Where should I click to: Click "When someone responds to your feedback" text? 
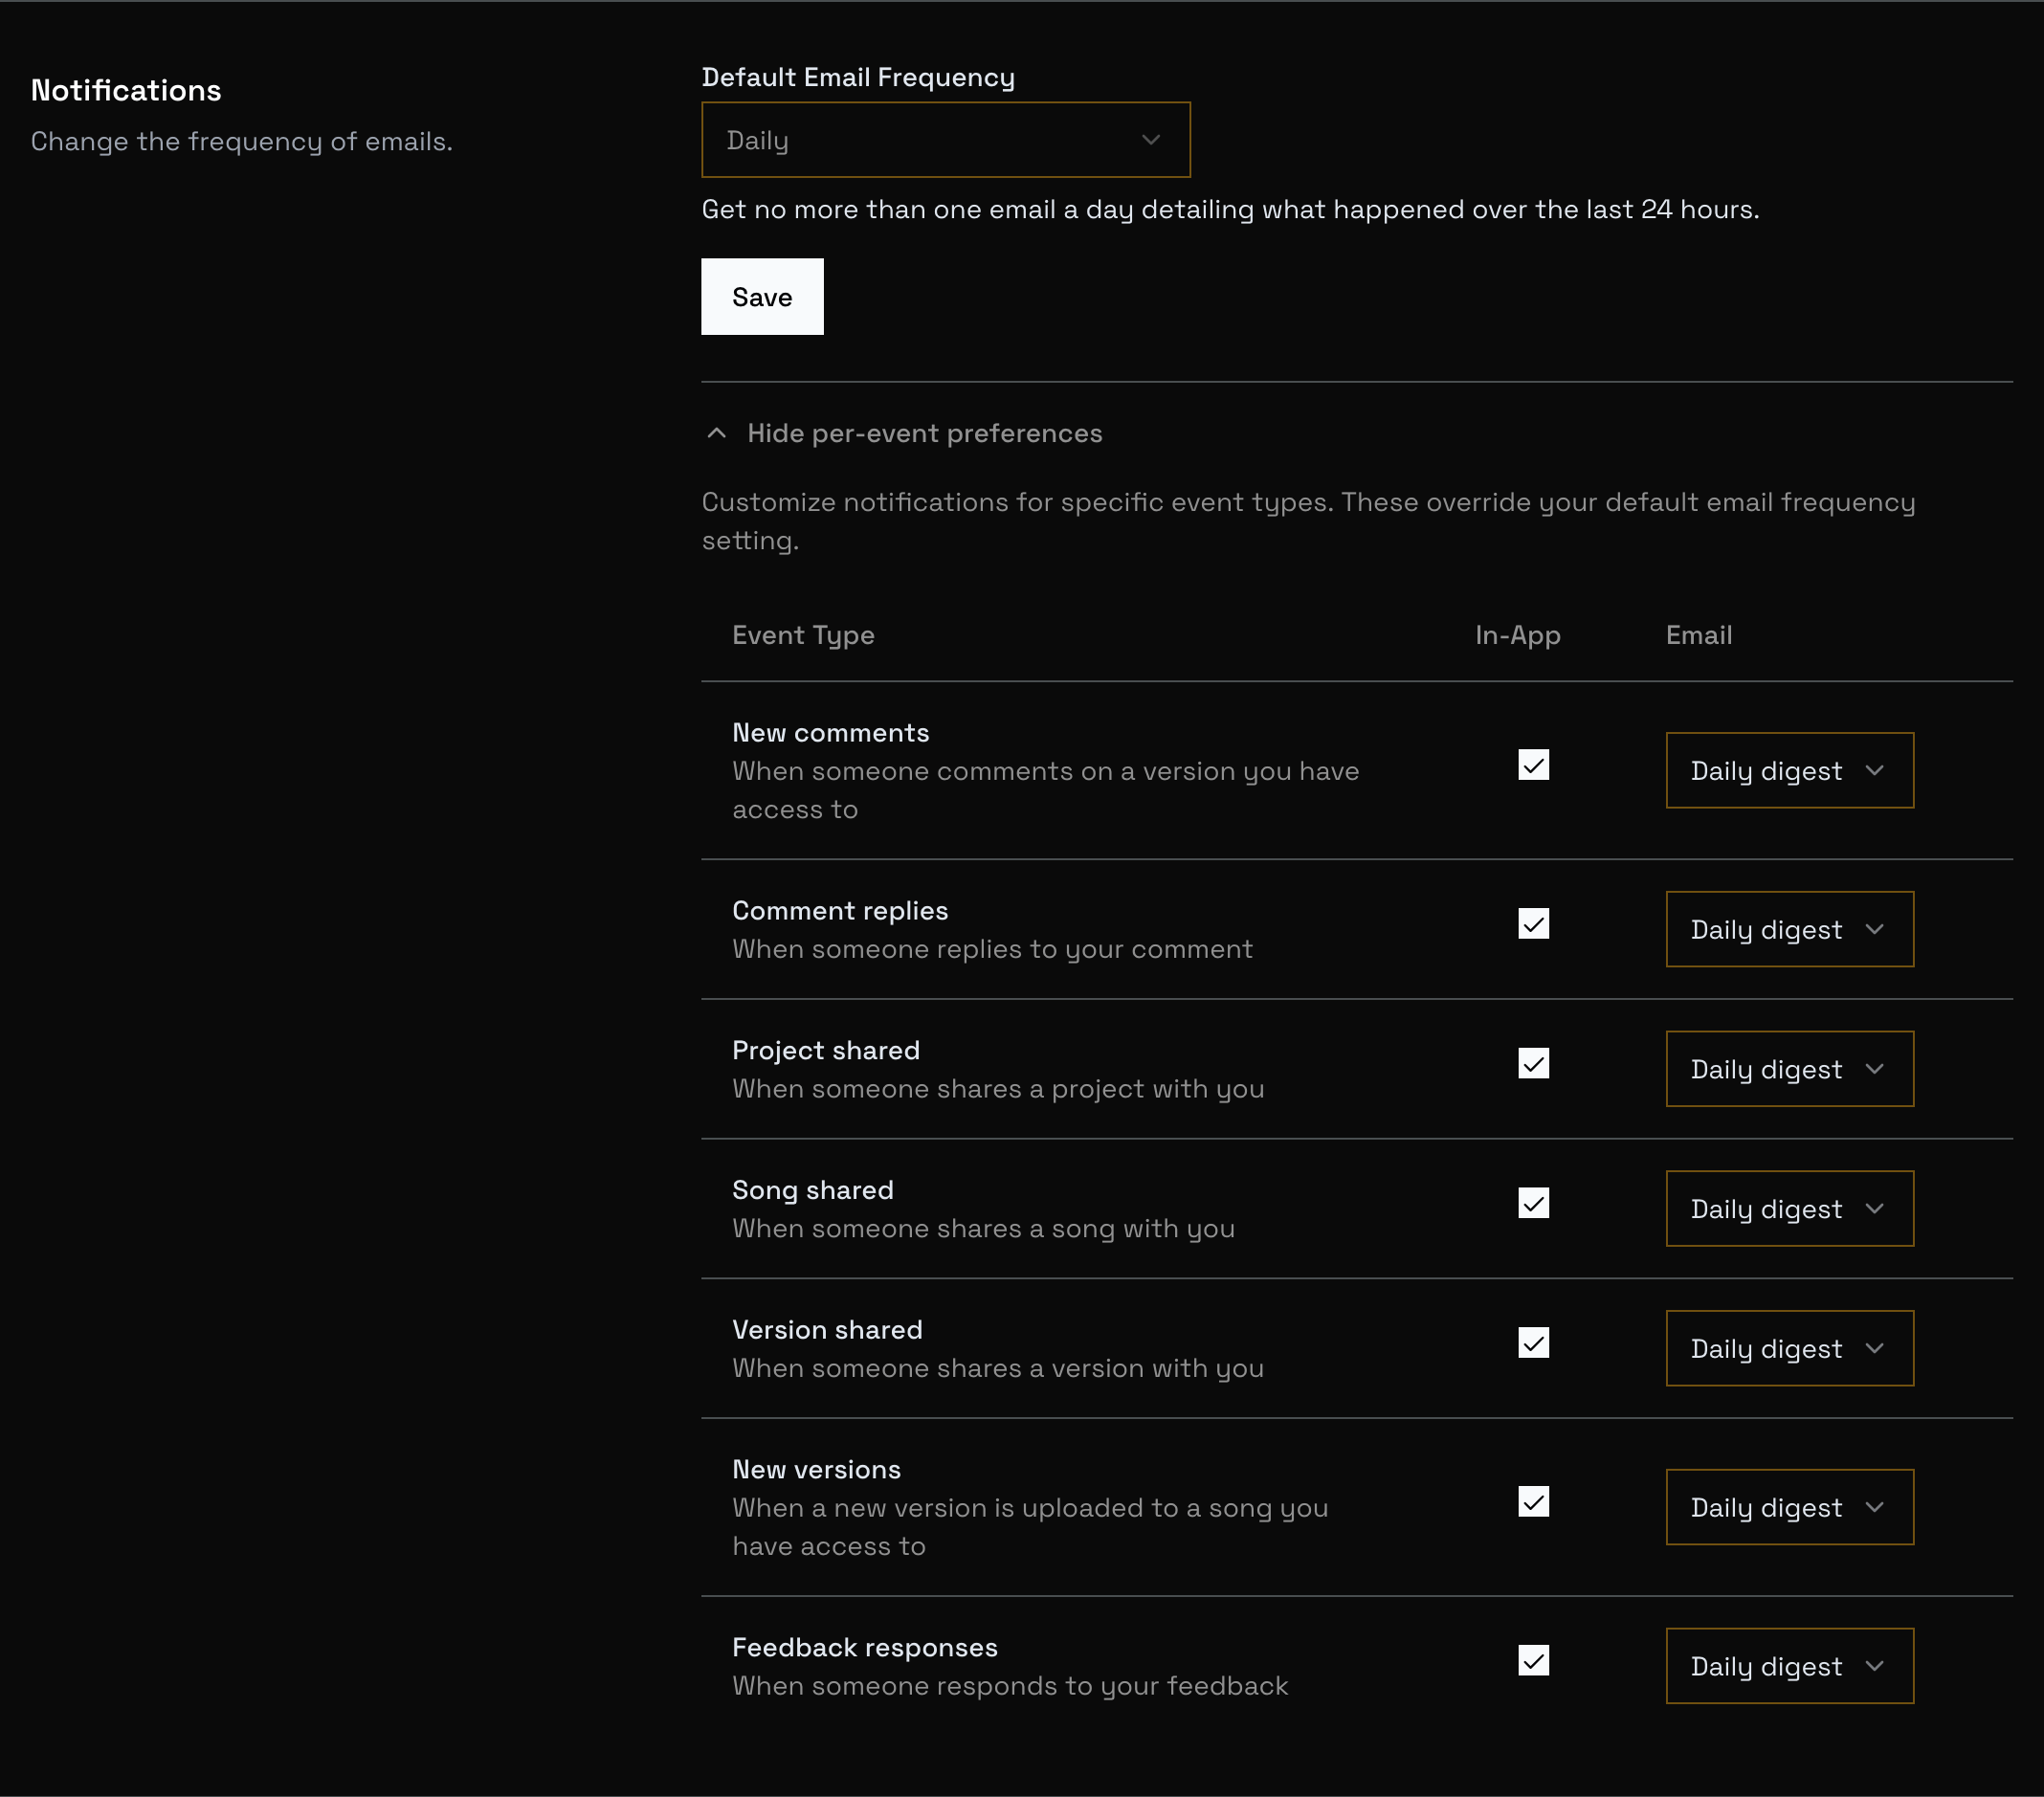pos(1010,1686)
